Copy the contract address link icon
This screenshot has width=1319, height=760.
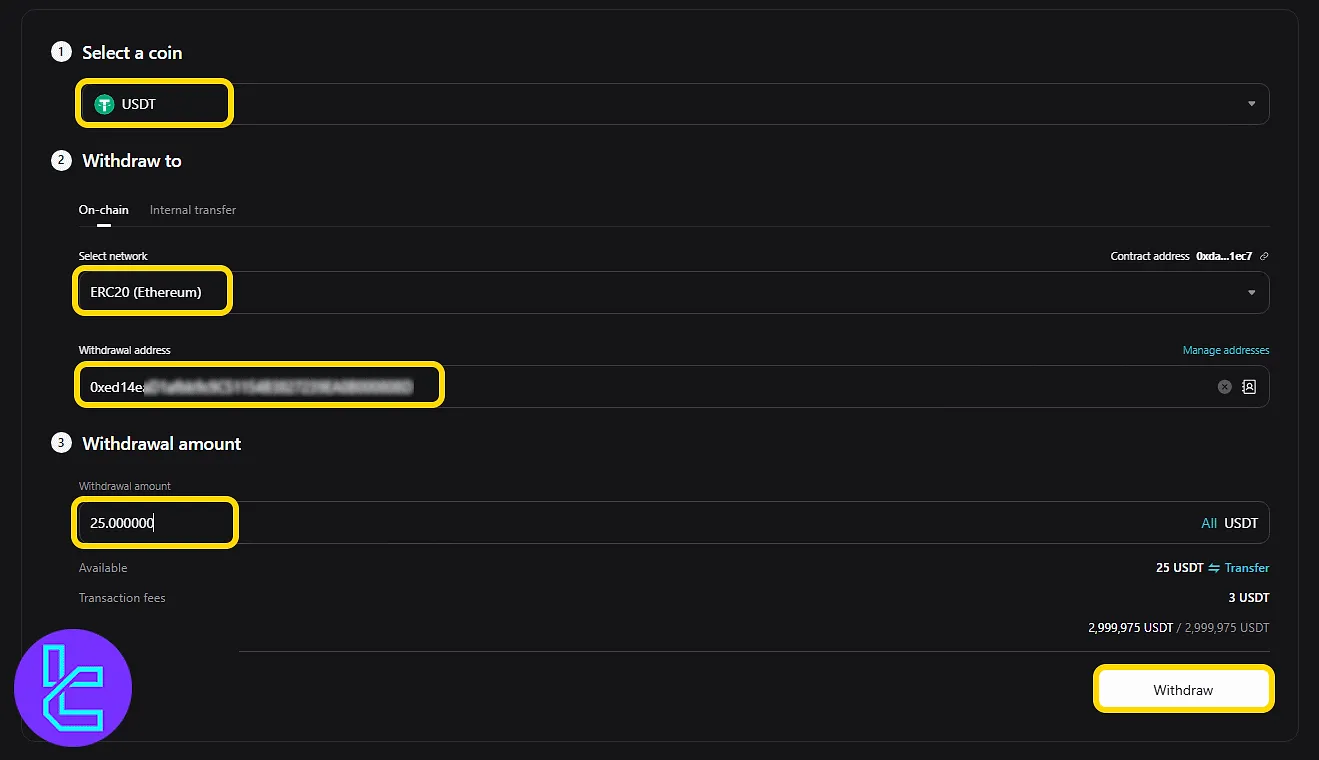[x=1264, y=256]
